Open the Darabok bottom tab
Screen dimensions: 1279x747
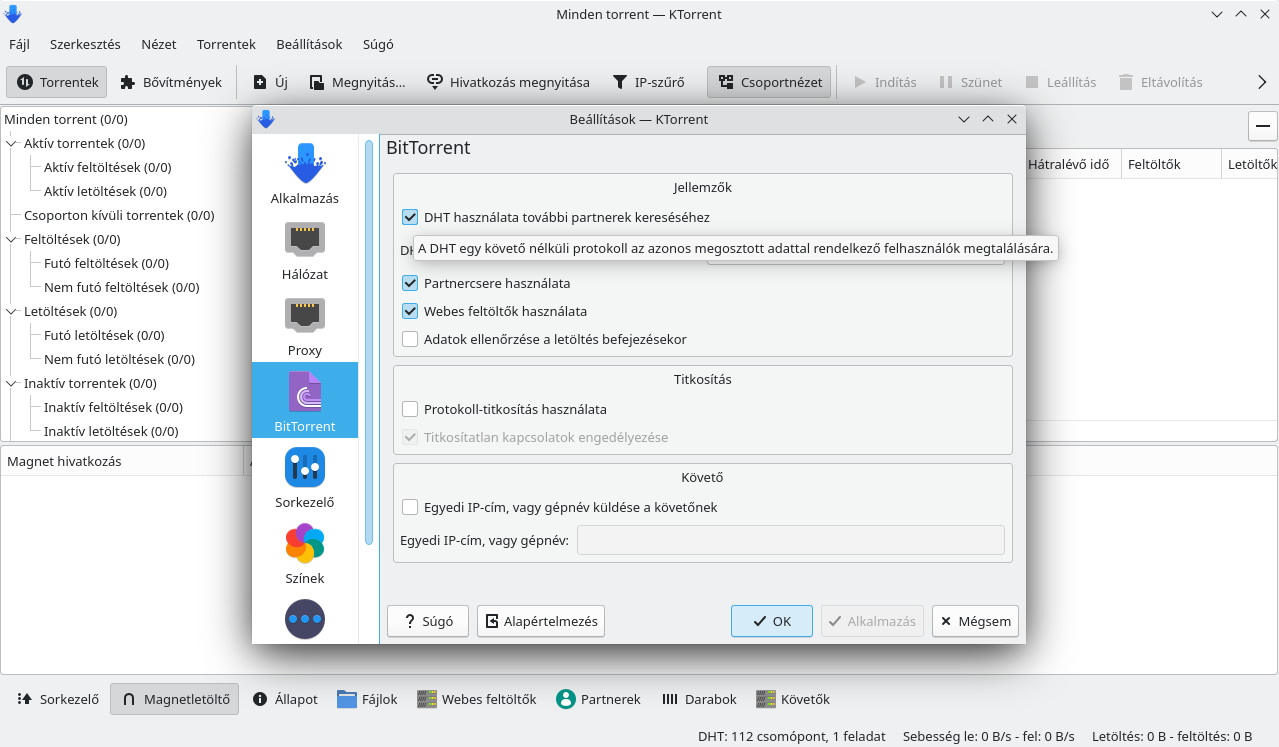click(699, 699)
